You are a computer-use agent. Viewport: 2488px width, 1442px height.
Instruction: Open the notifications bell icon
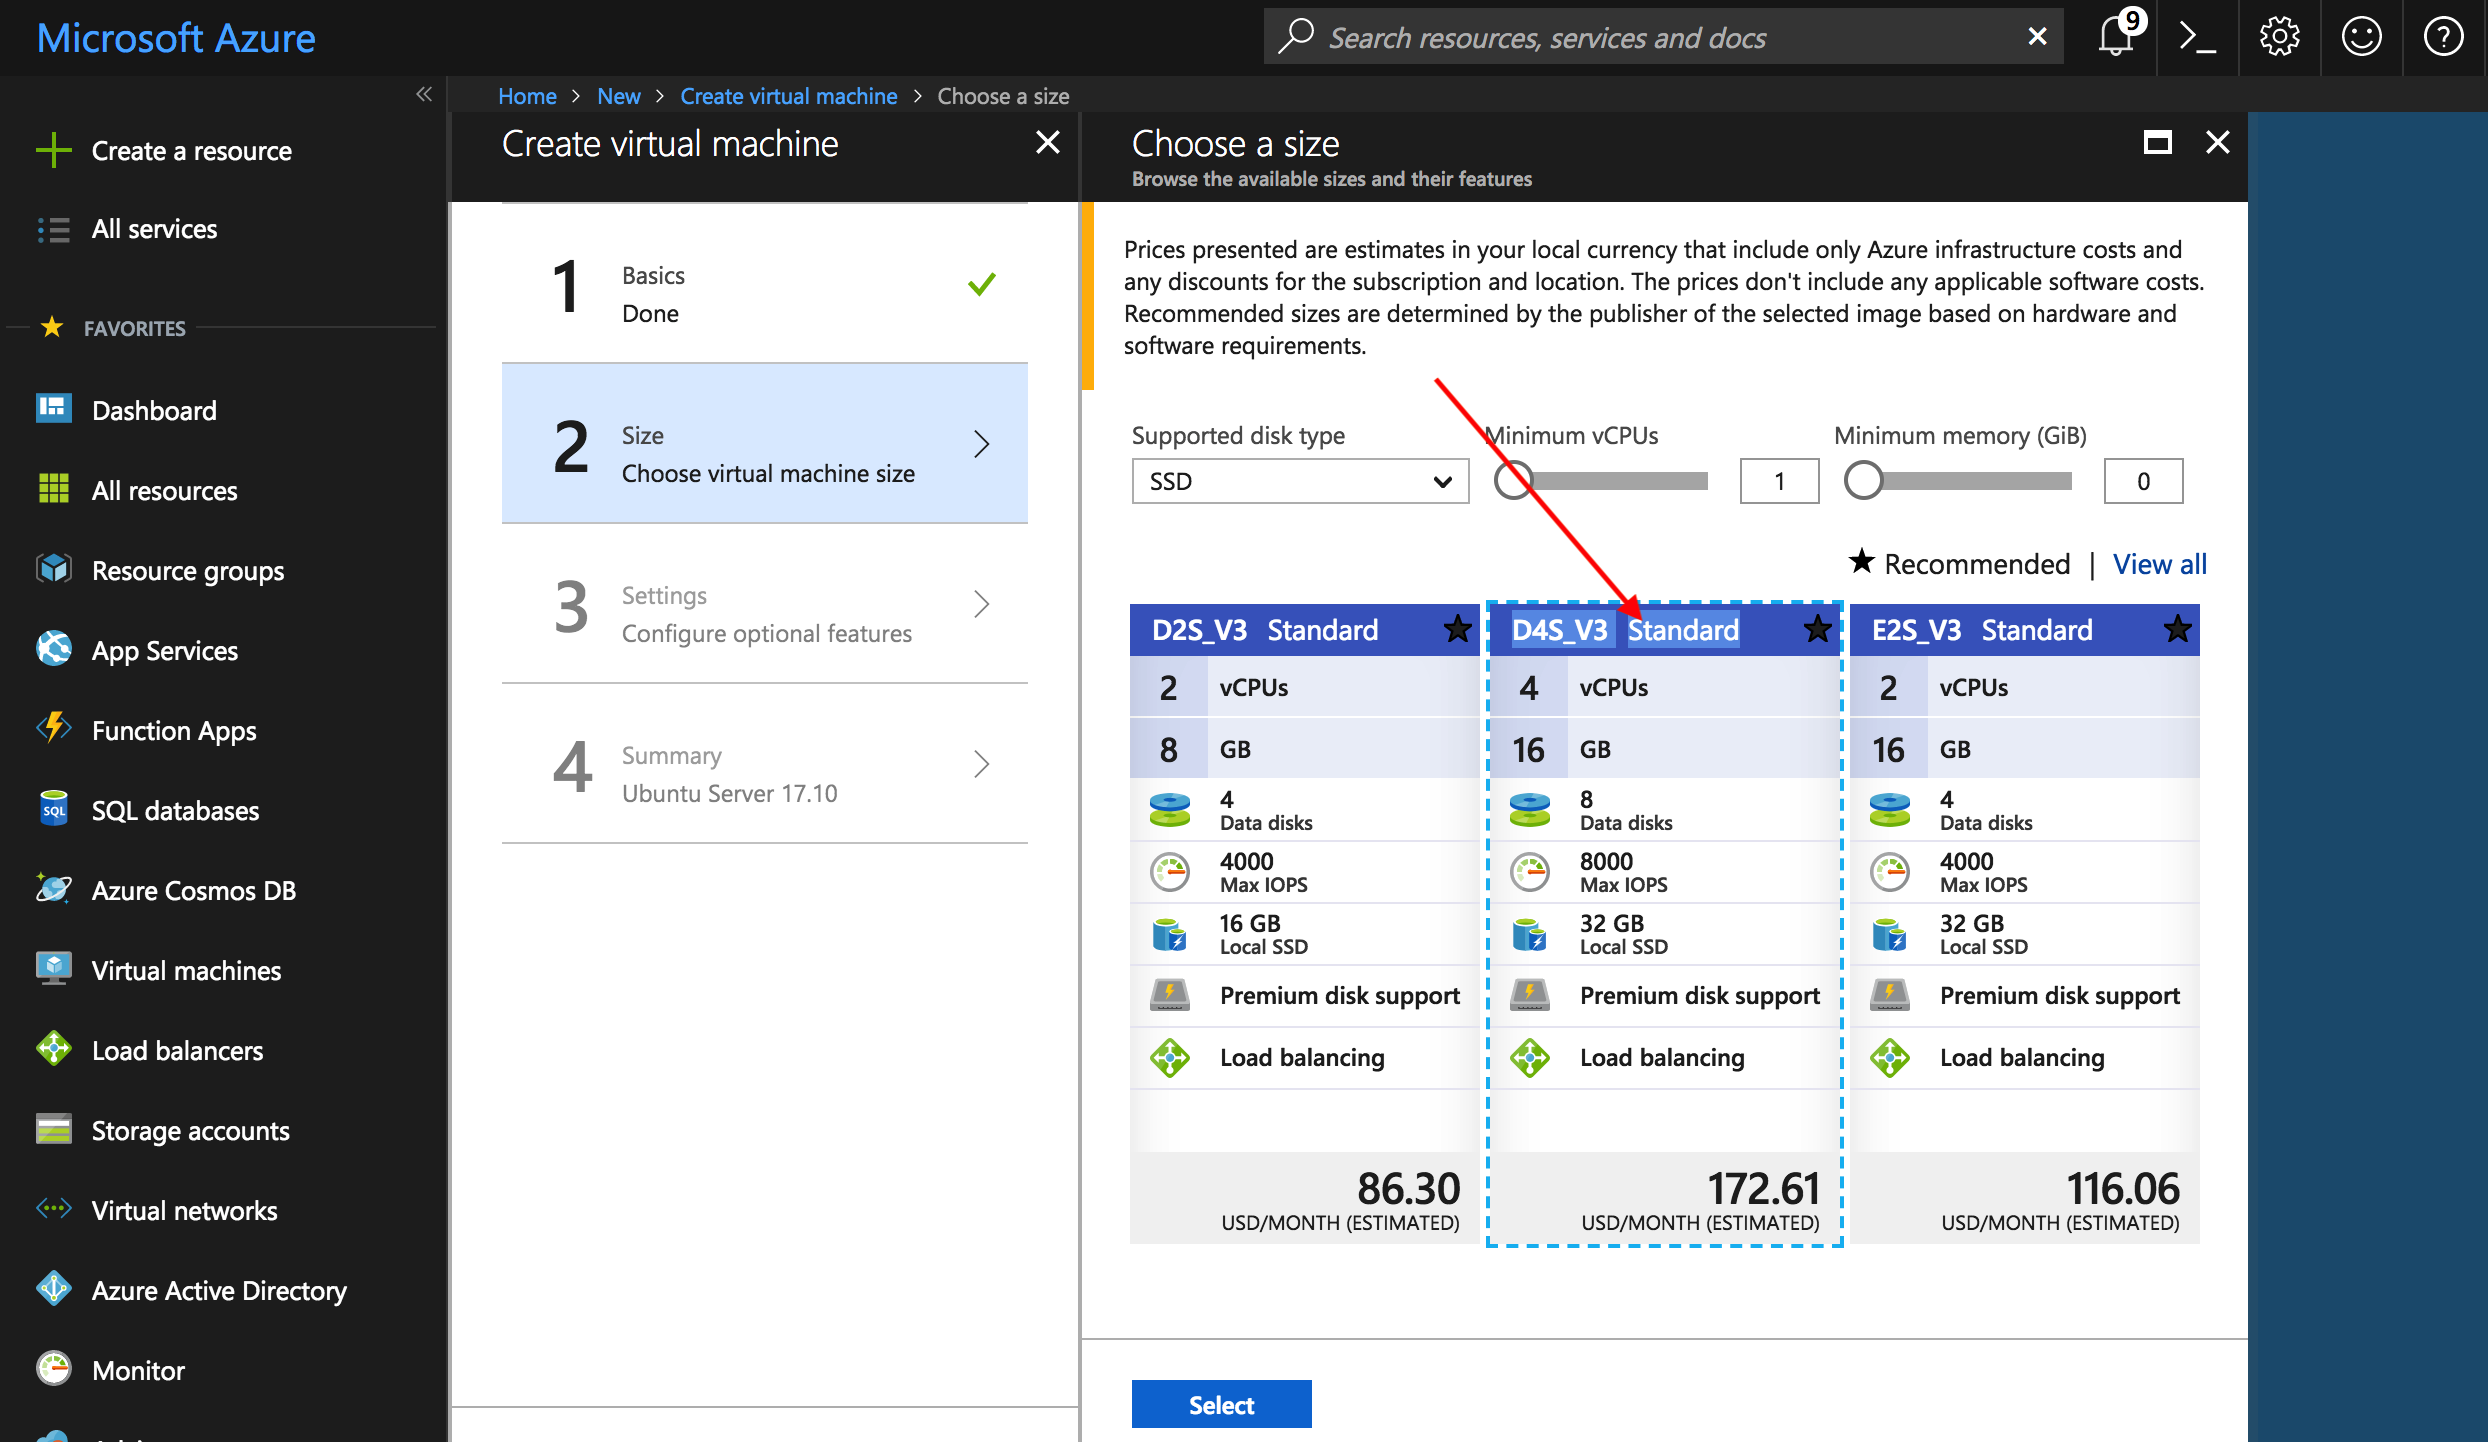(x=2118, y=37)
